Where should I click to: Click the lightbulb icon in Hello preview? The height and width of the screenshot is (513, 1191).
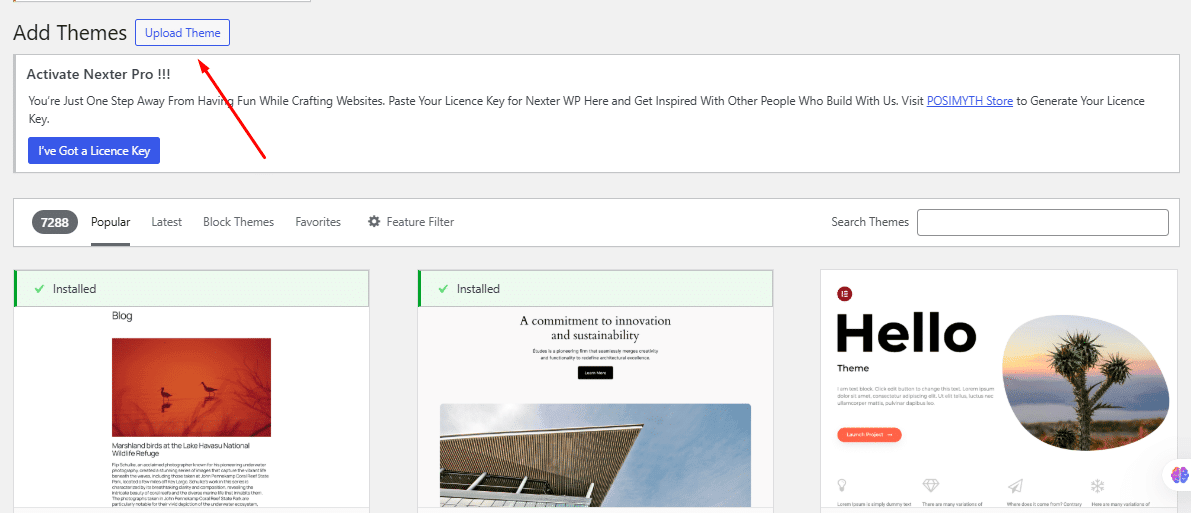pos(842,485)
